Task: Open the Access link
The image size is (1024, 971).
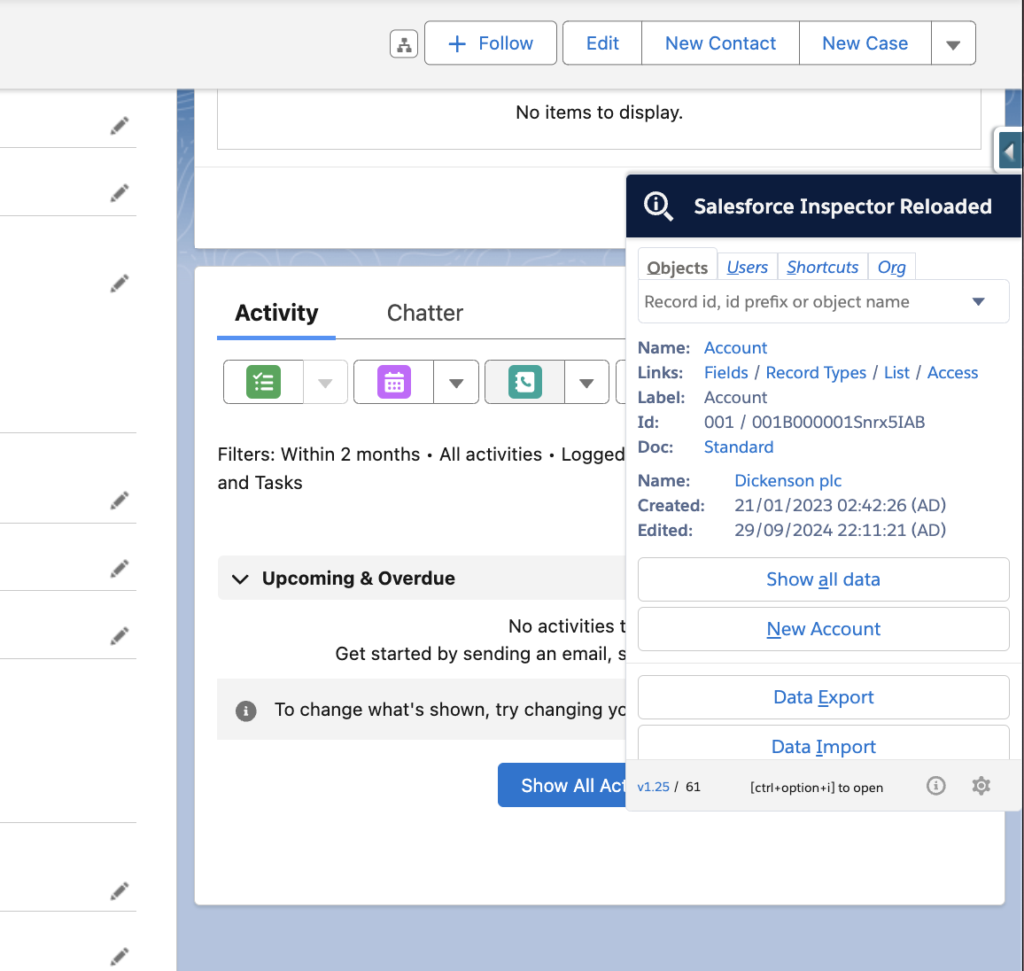Action: click(952, 373)
